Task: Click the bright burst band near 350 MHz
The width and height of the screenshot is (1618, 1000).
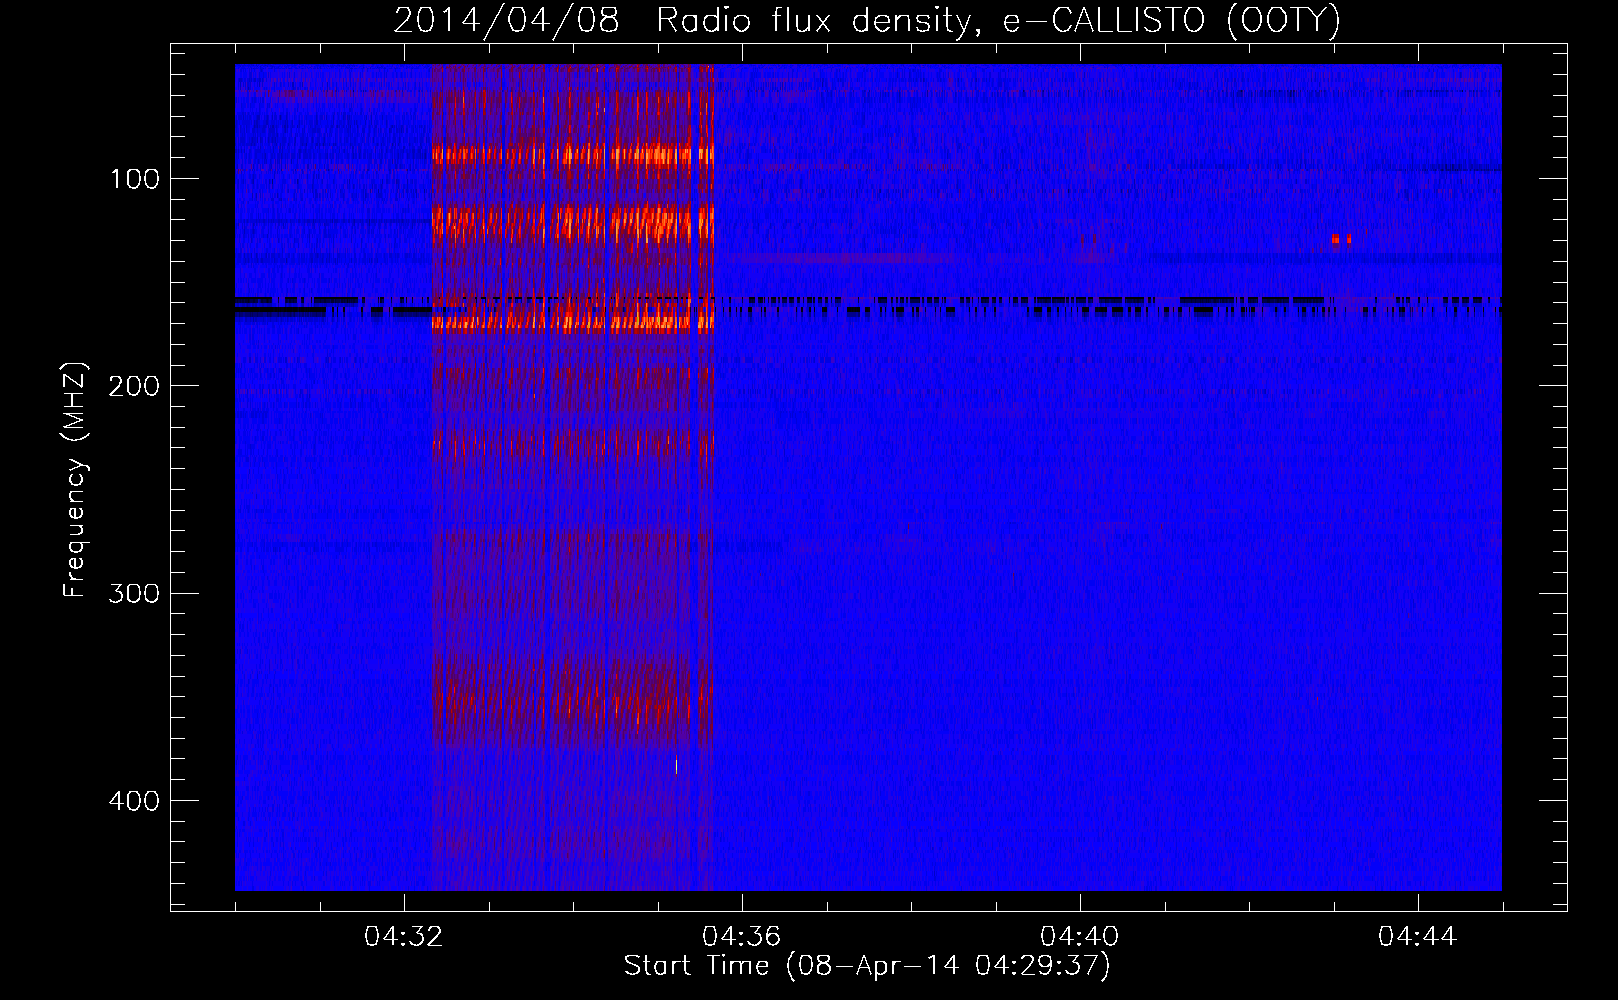Action: (572, 700)
